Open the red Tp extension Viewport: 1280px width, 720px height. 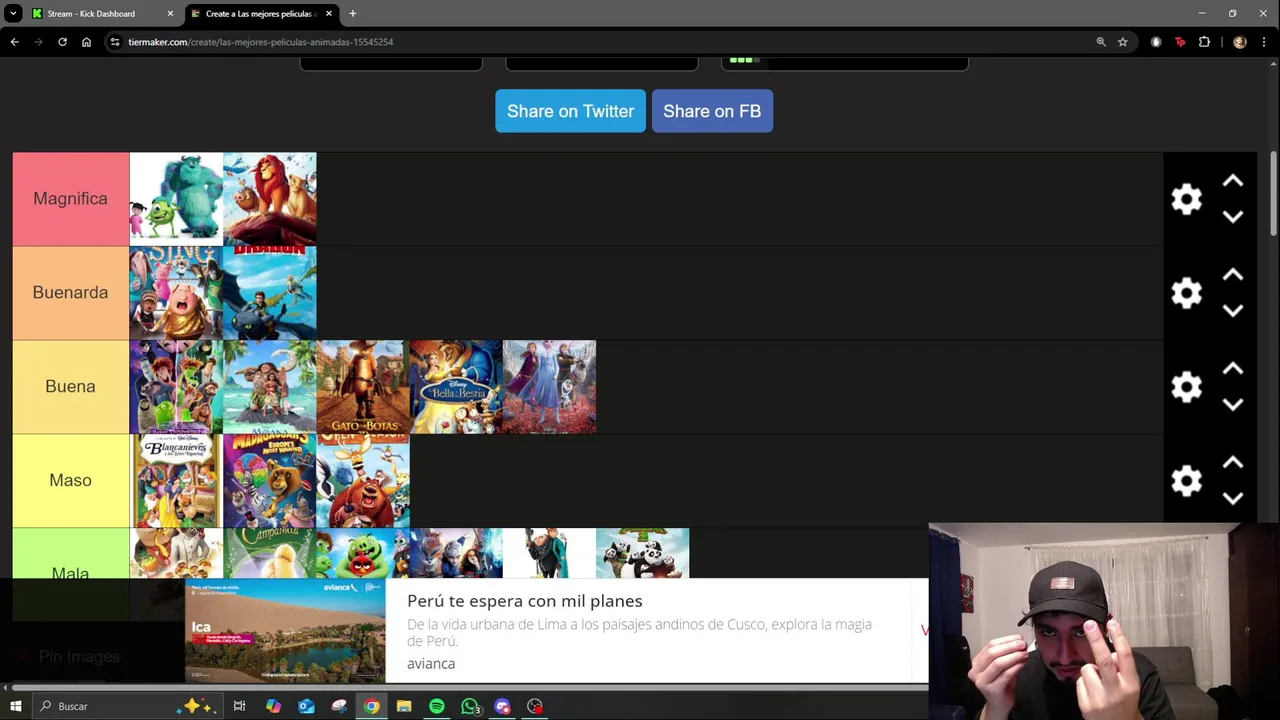click(1180, 42)
